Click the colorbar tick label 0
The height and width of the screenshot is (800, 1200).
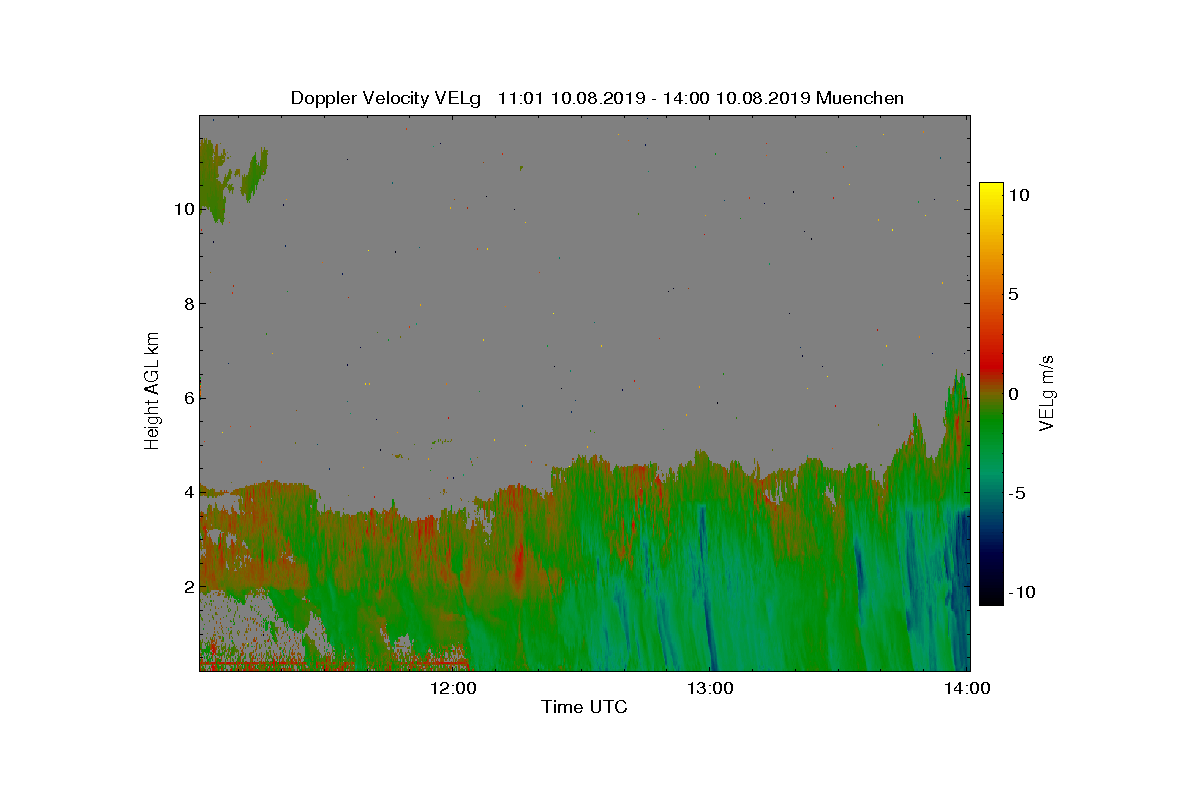(x=1013, y=393)
